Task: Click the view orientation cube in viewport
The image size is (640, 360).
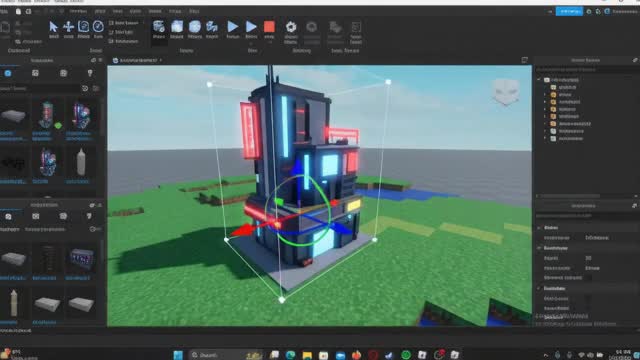Action: pos(506,91)
